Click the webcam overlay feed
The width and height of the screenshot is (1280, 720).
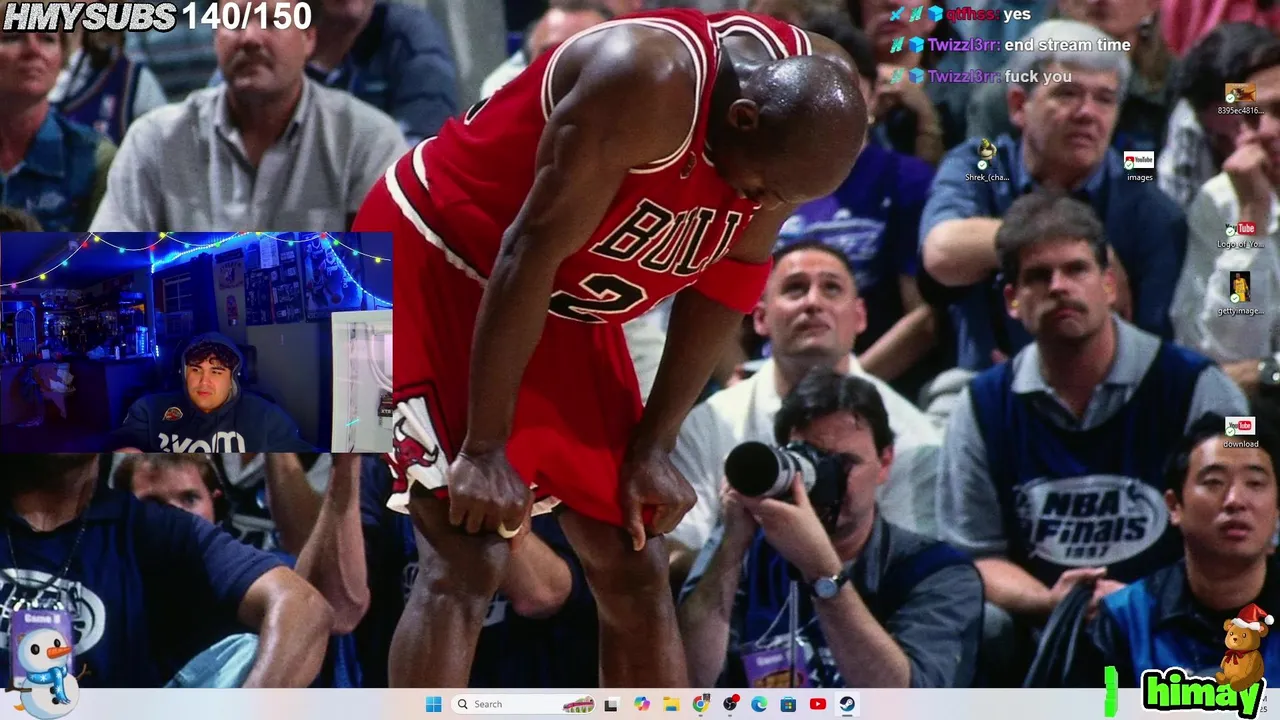(196, 343)
